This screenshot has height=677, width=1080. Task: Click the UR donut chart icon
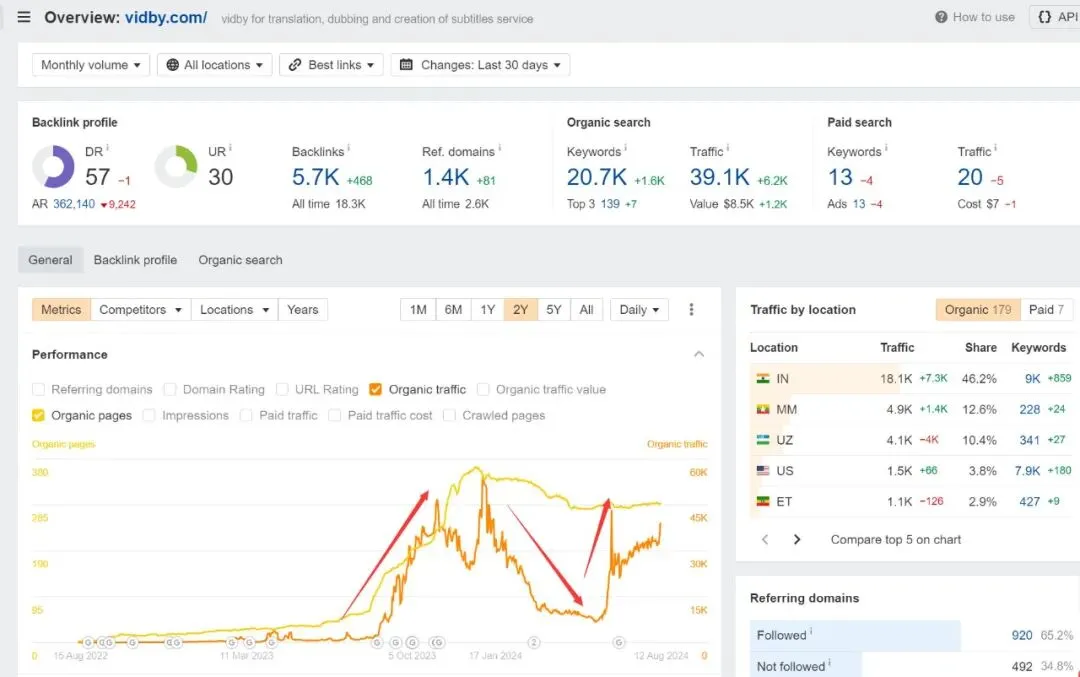click(x=176, y=166)
